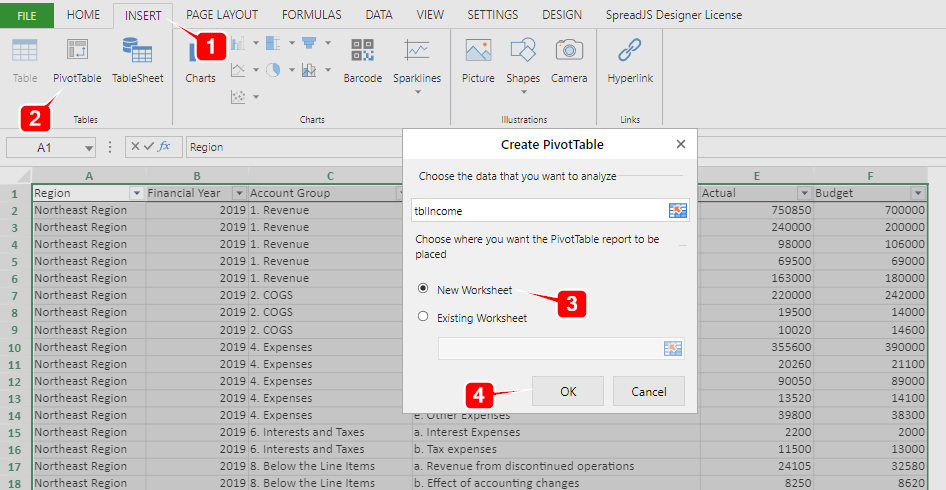Expand the Sparklines dropdown

coord(417,92)
